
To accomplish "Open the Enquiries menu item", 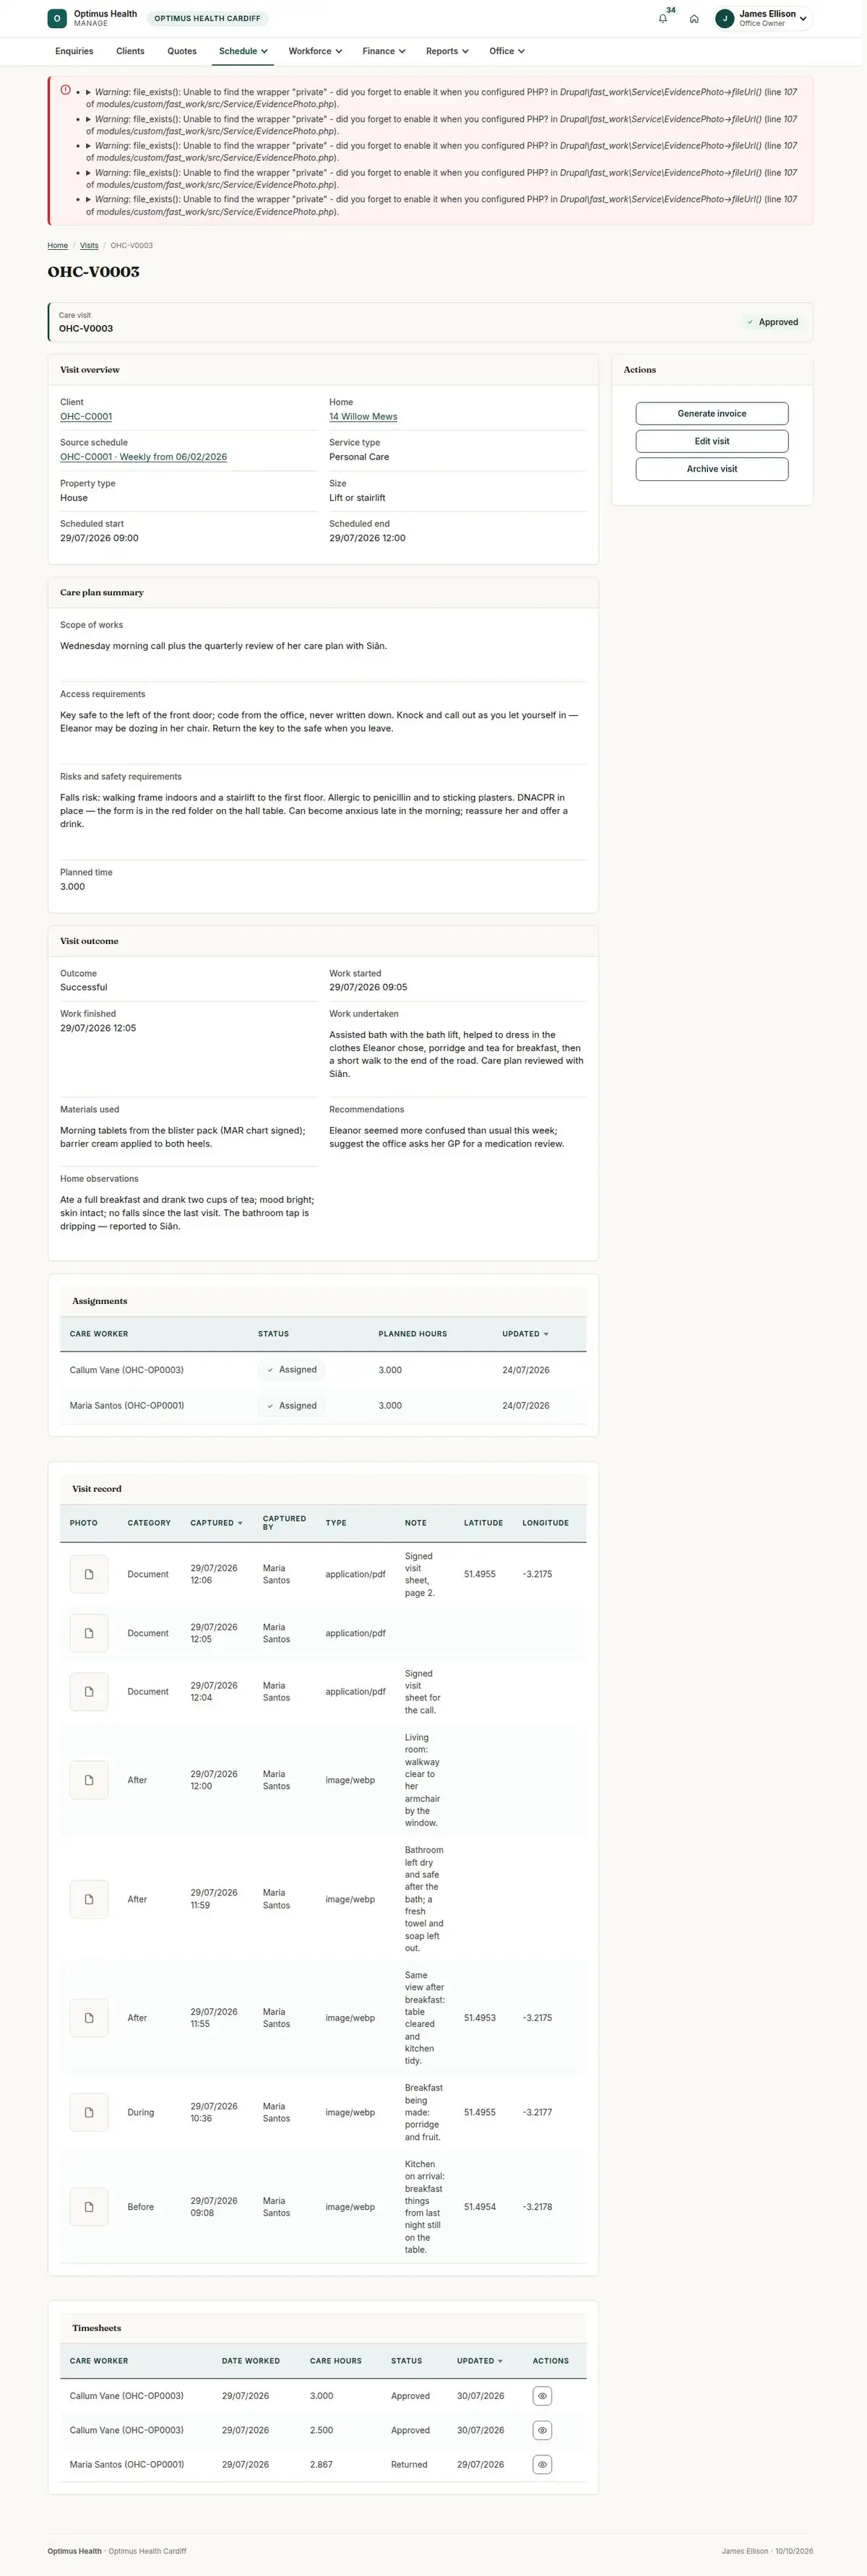I will point(74,51).
